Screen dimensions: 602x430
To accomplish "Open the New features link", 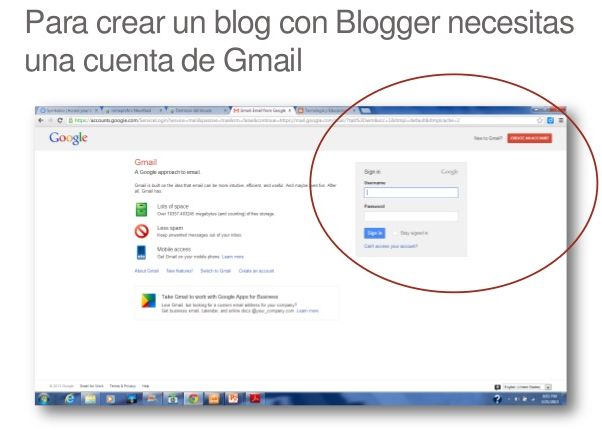I will (179, 271).
